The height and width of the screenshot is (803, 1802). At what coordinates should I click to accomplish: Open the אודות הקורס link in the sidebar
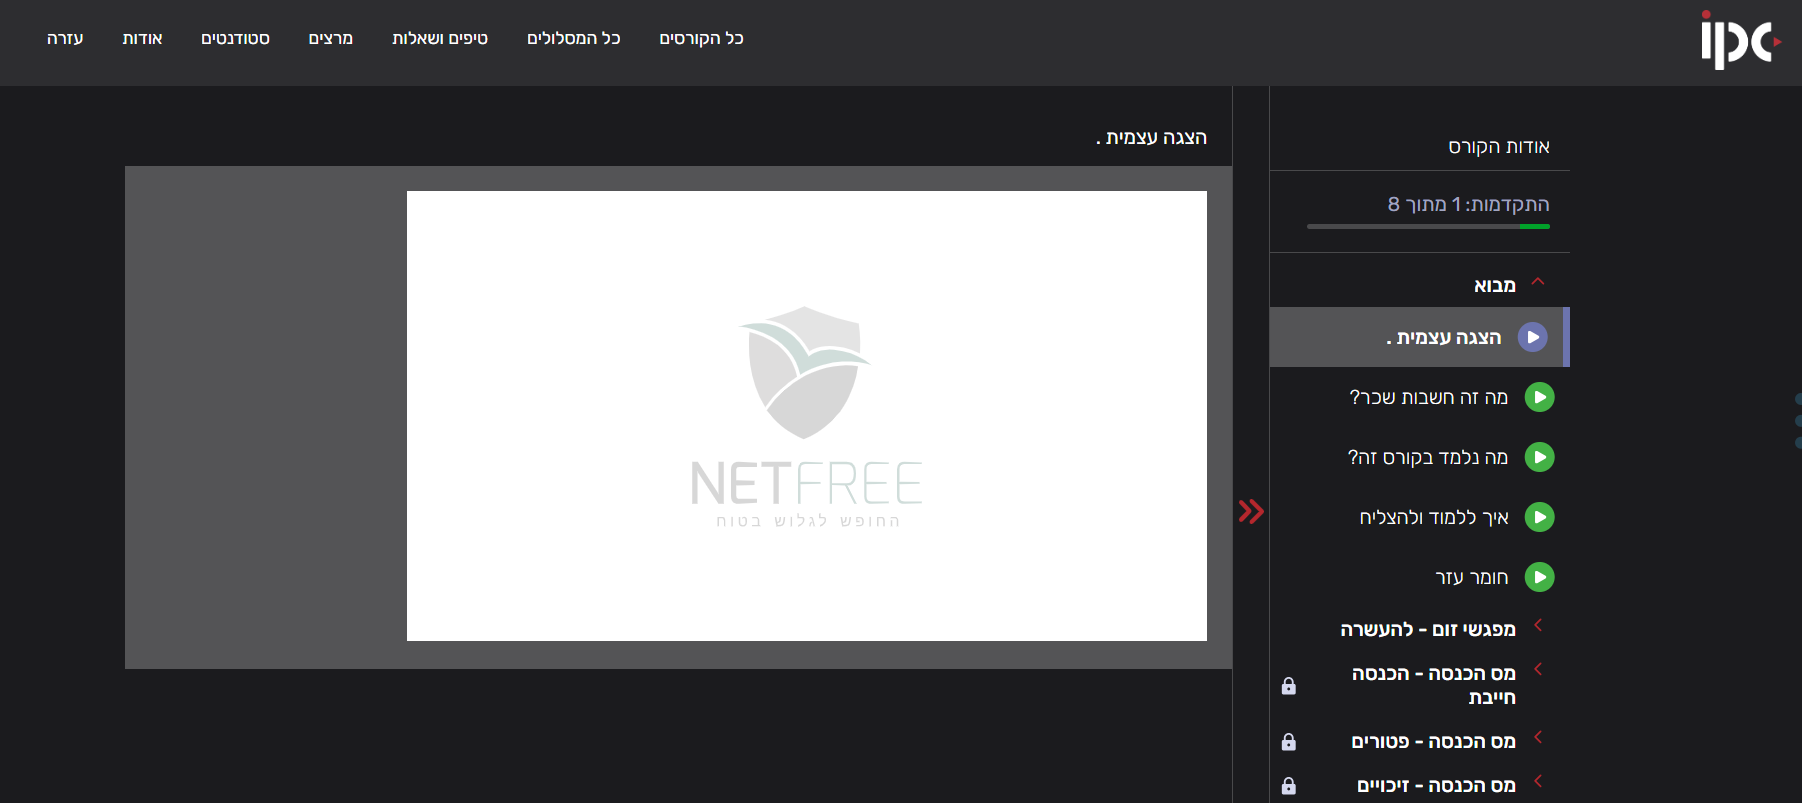coord(1499,147)
